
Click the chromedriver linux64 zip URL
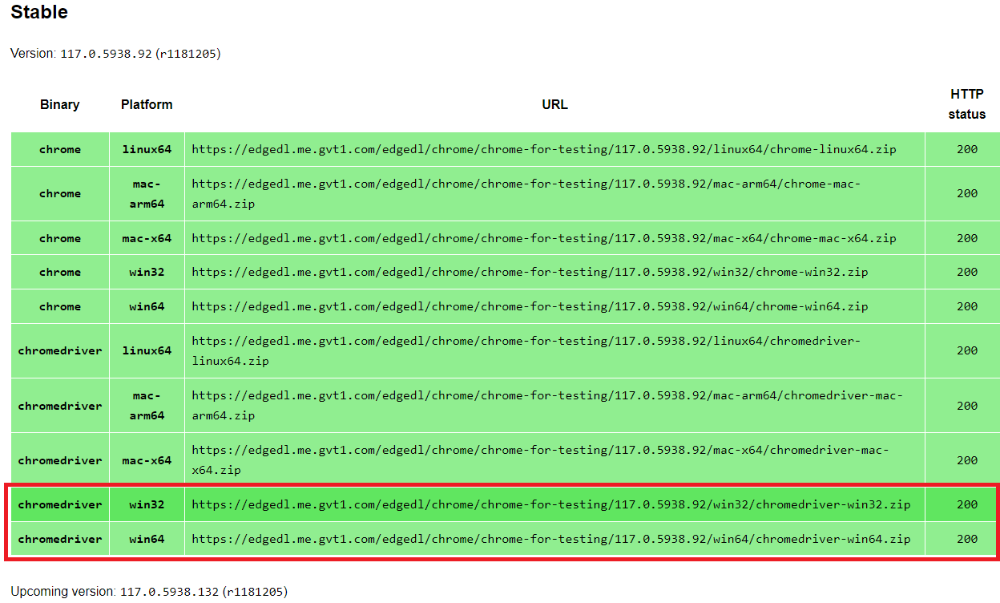point(526,351)
